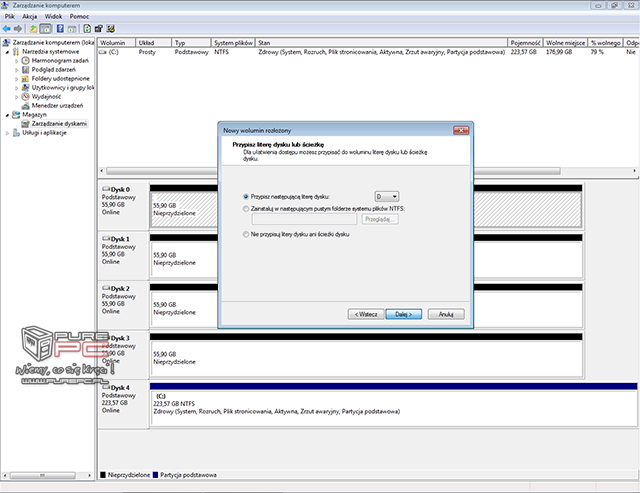Select Zainstaluj w następującym pustym folderze radio

pyautogui.click(x=246, y=209)
